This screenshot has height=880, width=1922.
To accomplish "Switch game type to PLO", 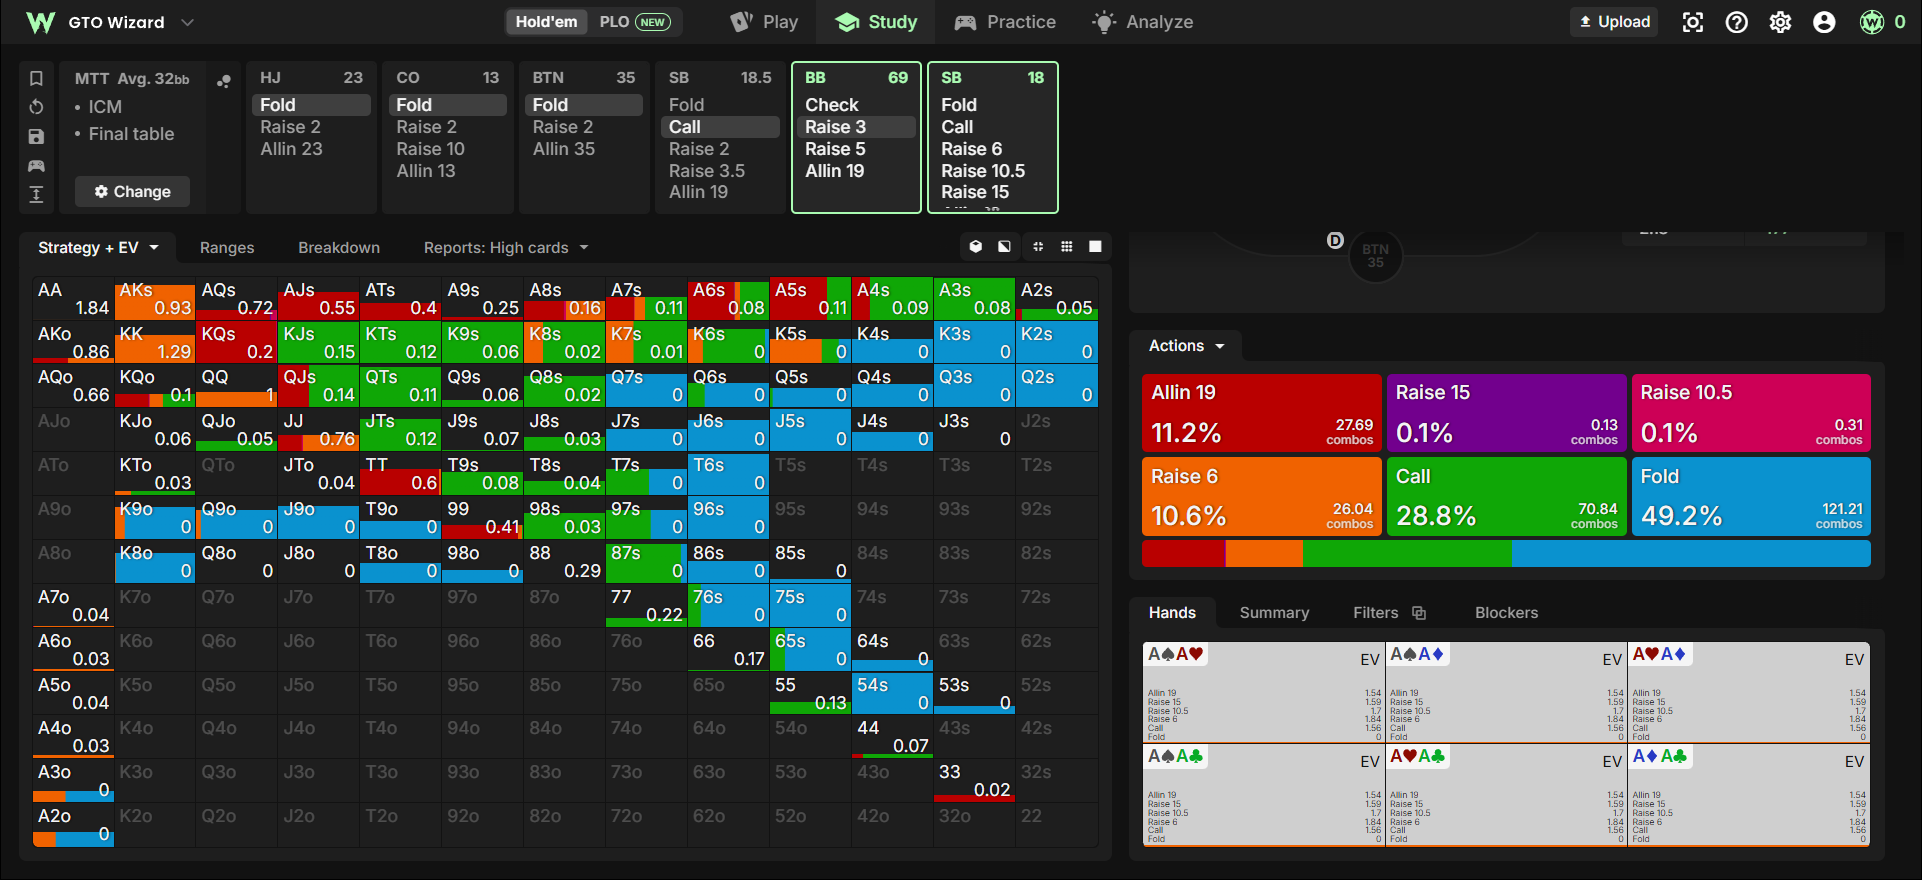I will click(634, 22).
